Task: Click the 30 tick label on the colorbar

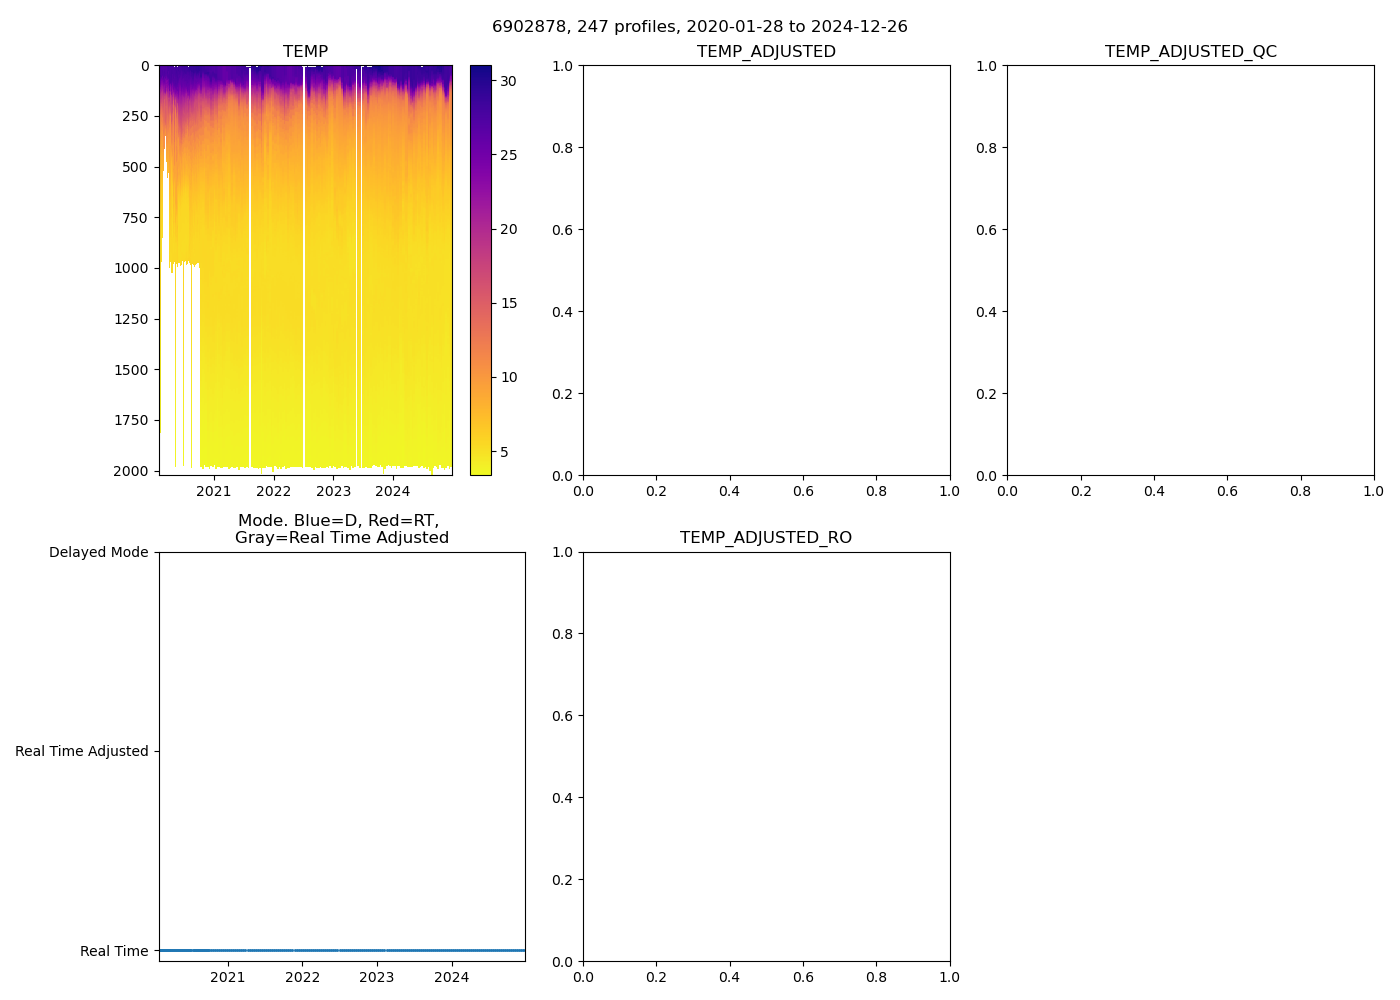Action: 509,81
